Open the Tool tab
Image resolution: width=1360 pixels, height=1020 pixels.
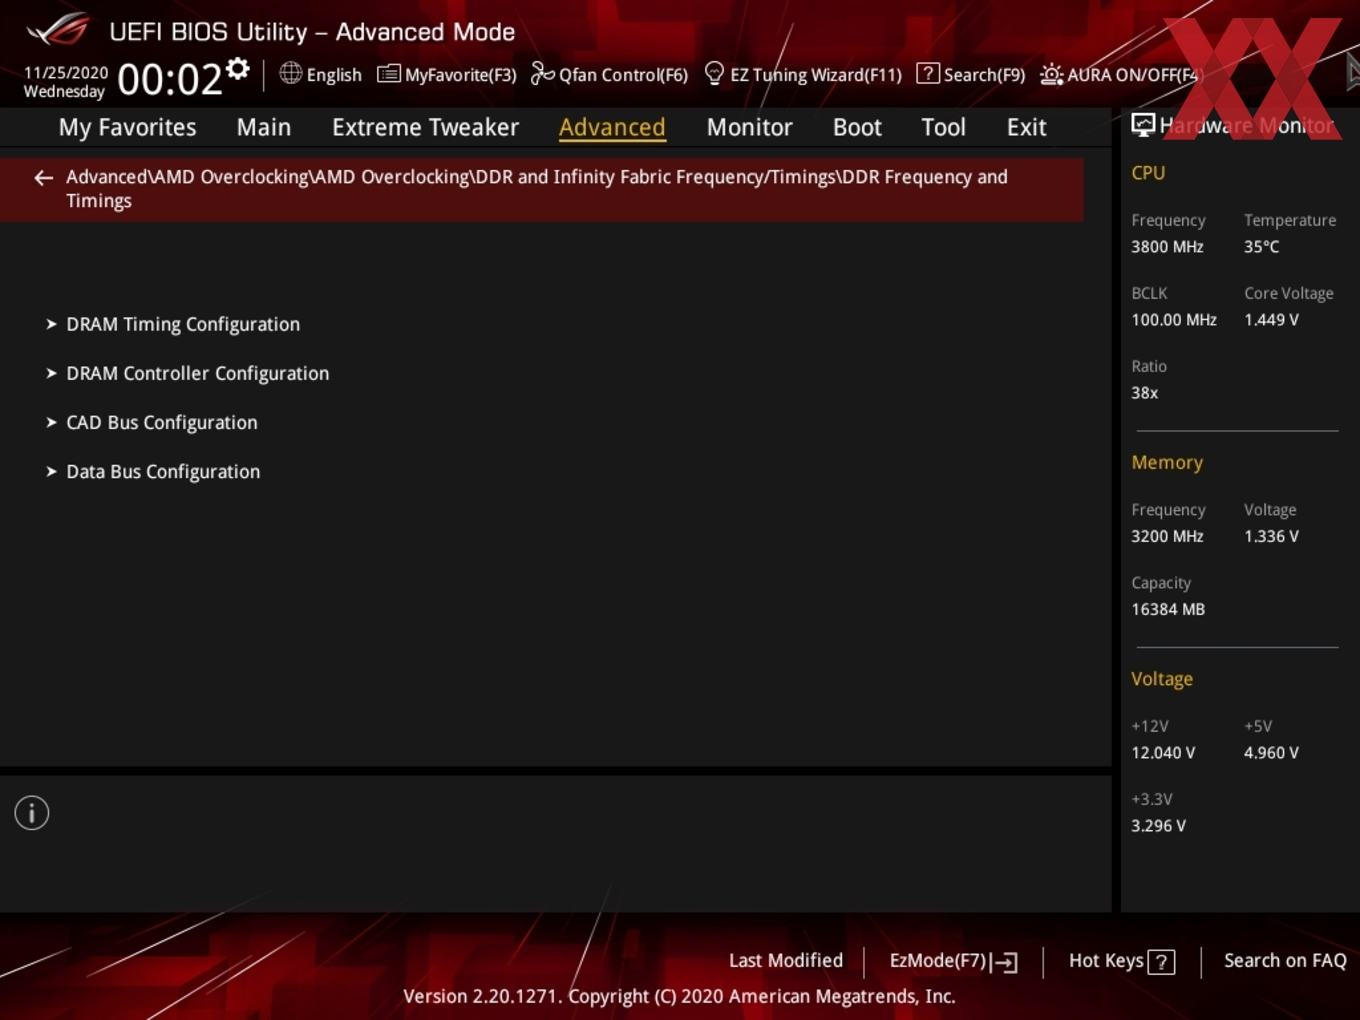pyautogui.click(x=943, y=127)
